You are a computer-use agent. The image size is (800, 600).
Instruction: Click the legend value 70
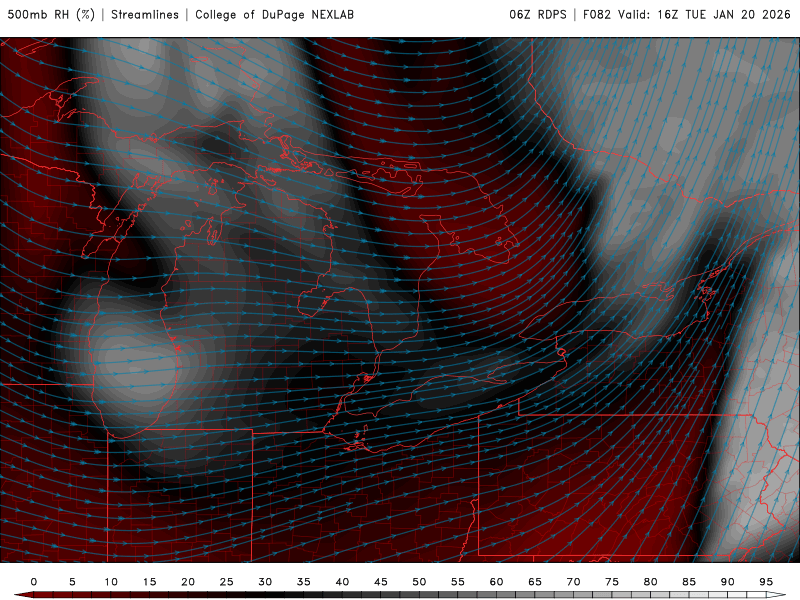[x=573, y=582]
